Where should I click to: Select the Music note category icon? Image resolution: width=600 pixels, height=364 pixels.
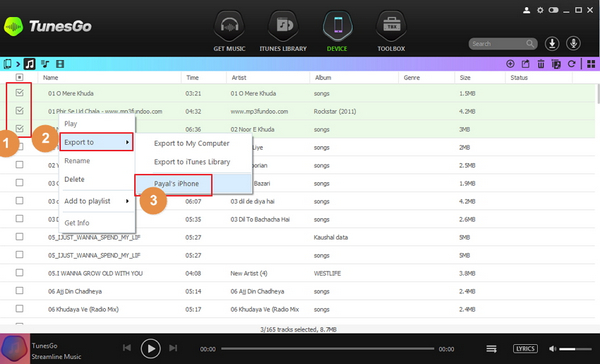(x=29, y=64)
